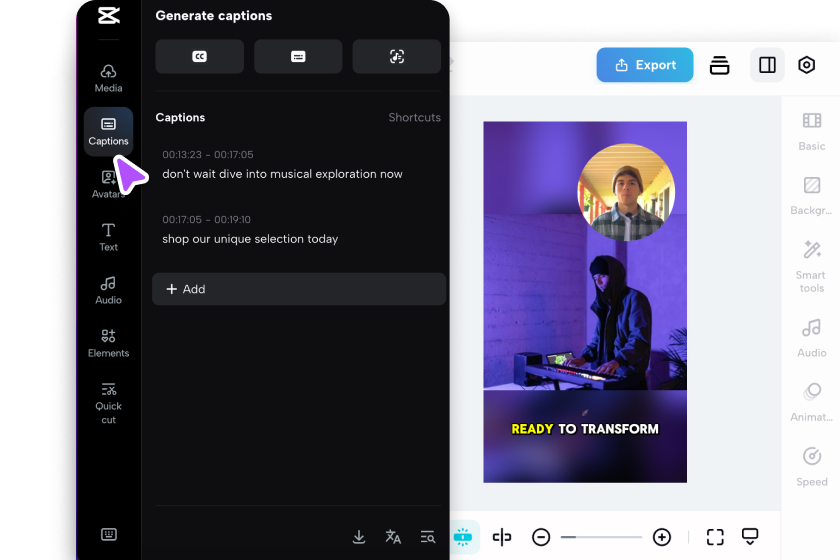The height and width of the screenshot is (560, 840).
Task: Download the captions file
Action: coord(359,536)
